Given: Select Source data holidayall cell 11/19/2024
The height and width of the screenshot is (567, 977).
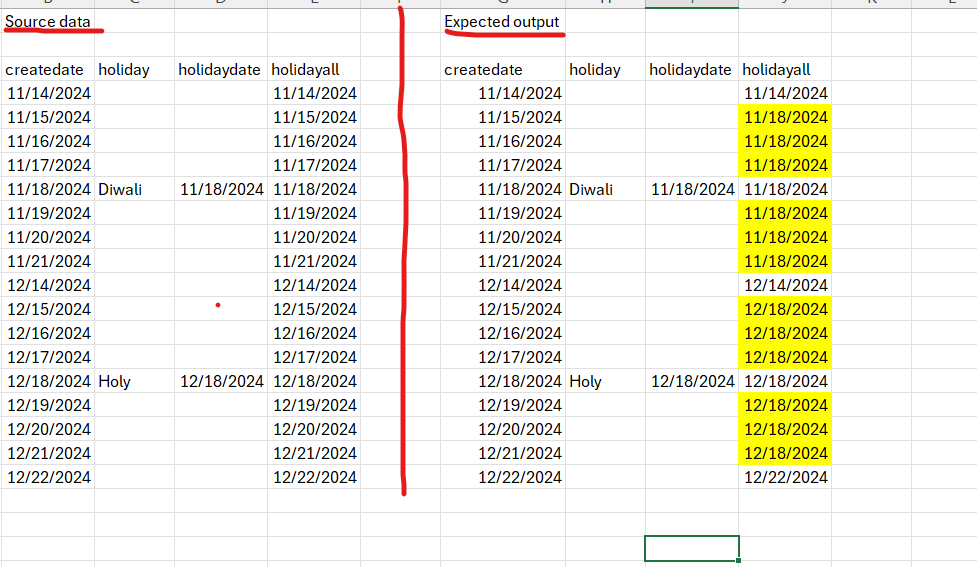Looking at the screenshot, I should pos(314,213).
